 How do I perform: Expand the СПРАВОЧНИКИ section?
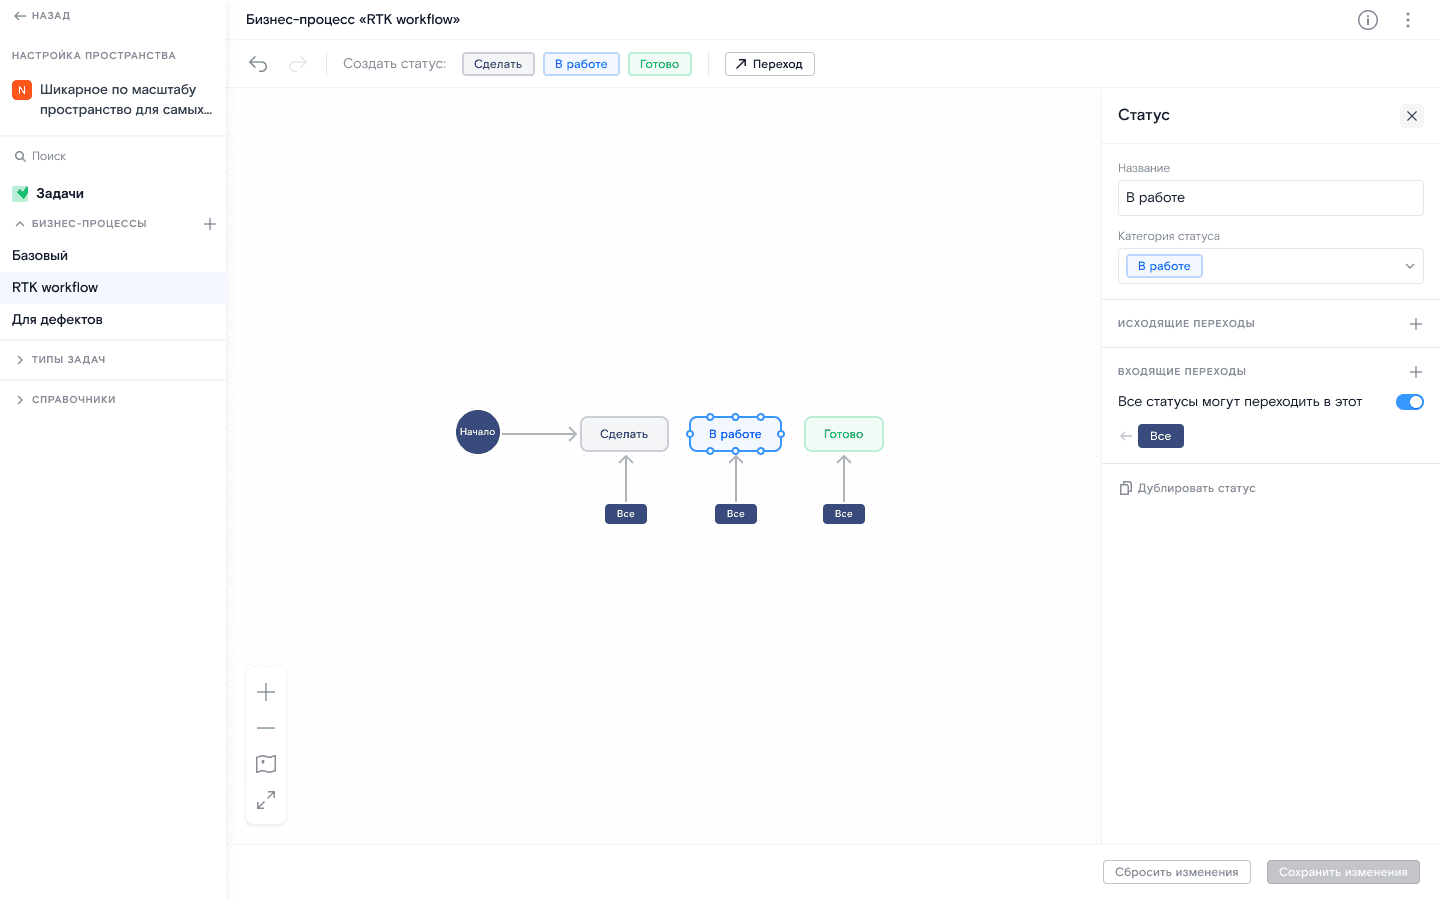point(20,400)
